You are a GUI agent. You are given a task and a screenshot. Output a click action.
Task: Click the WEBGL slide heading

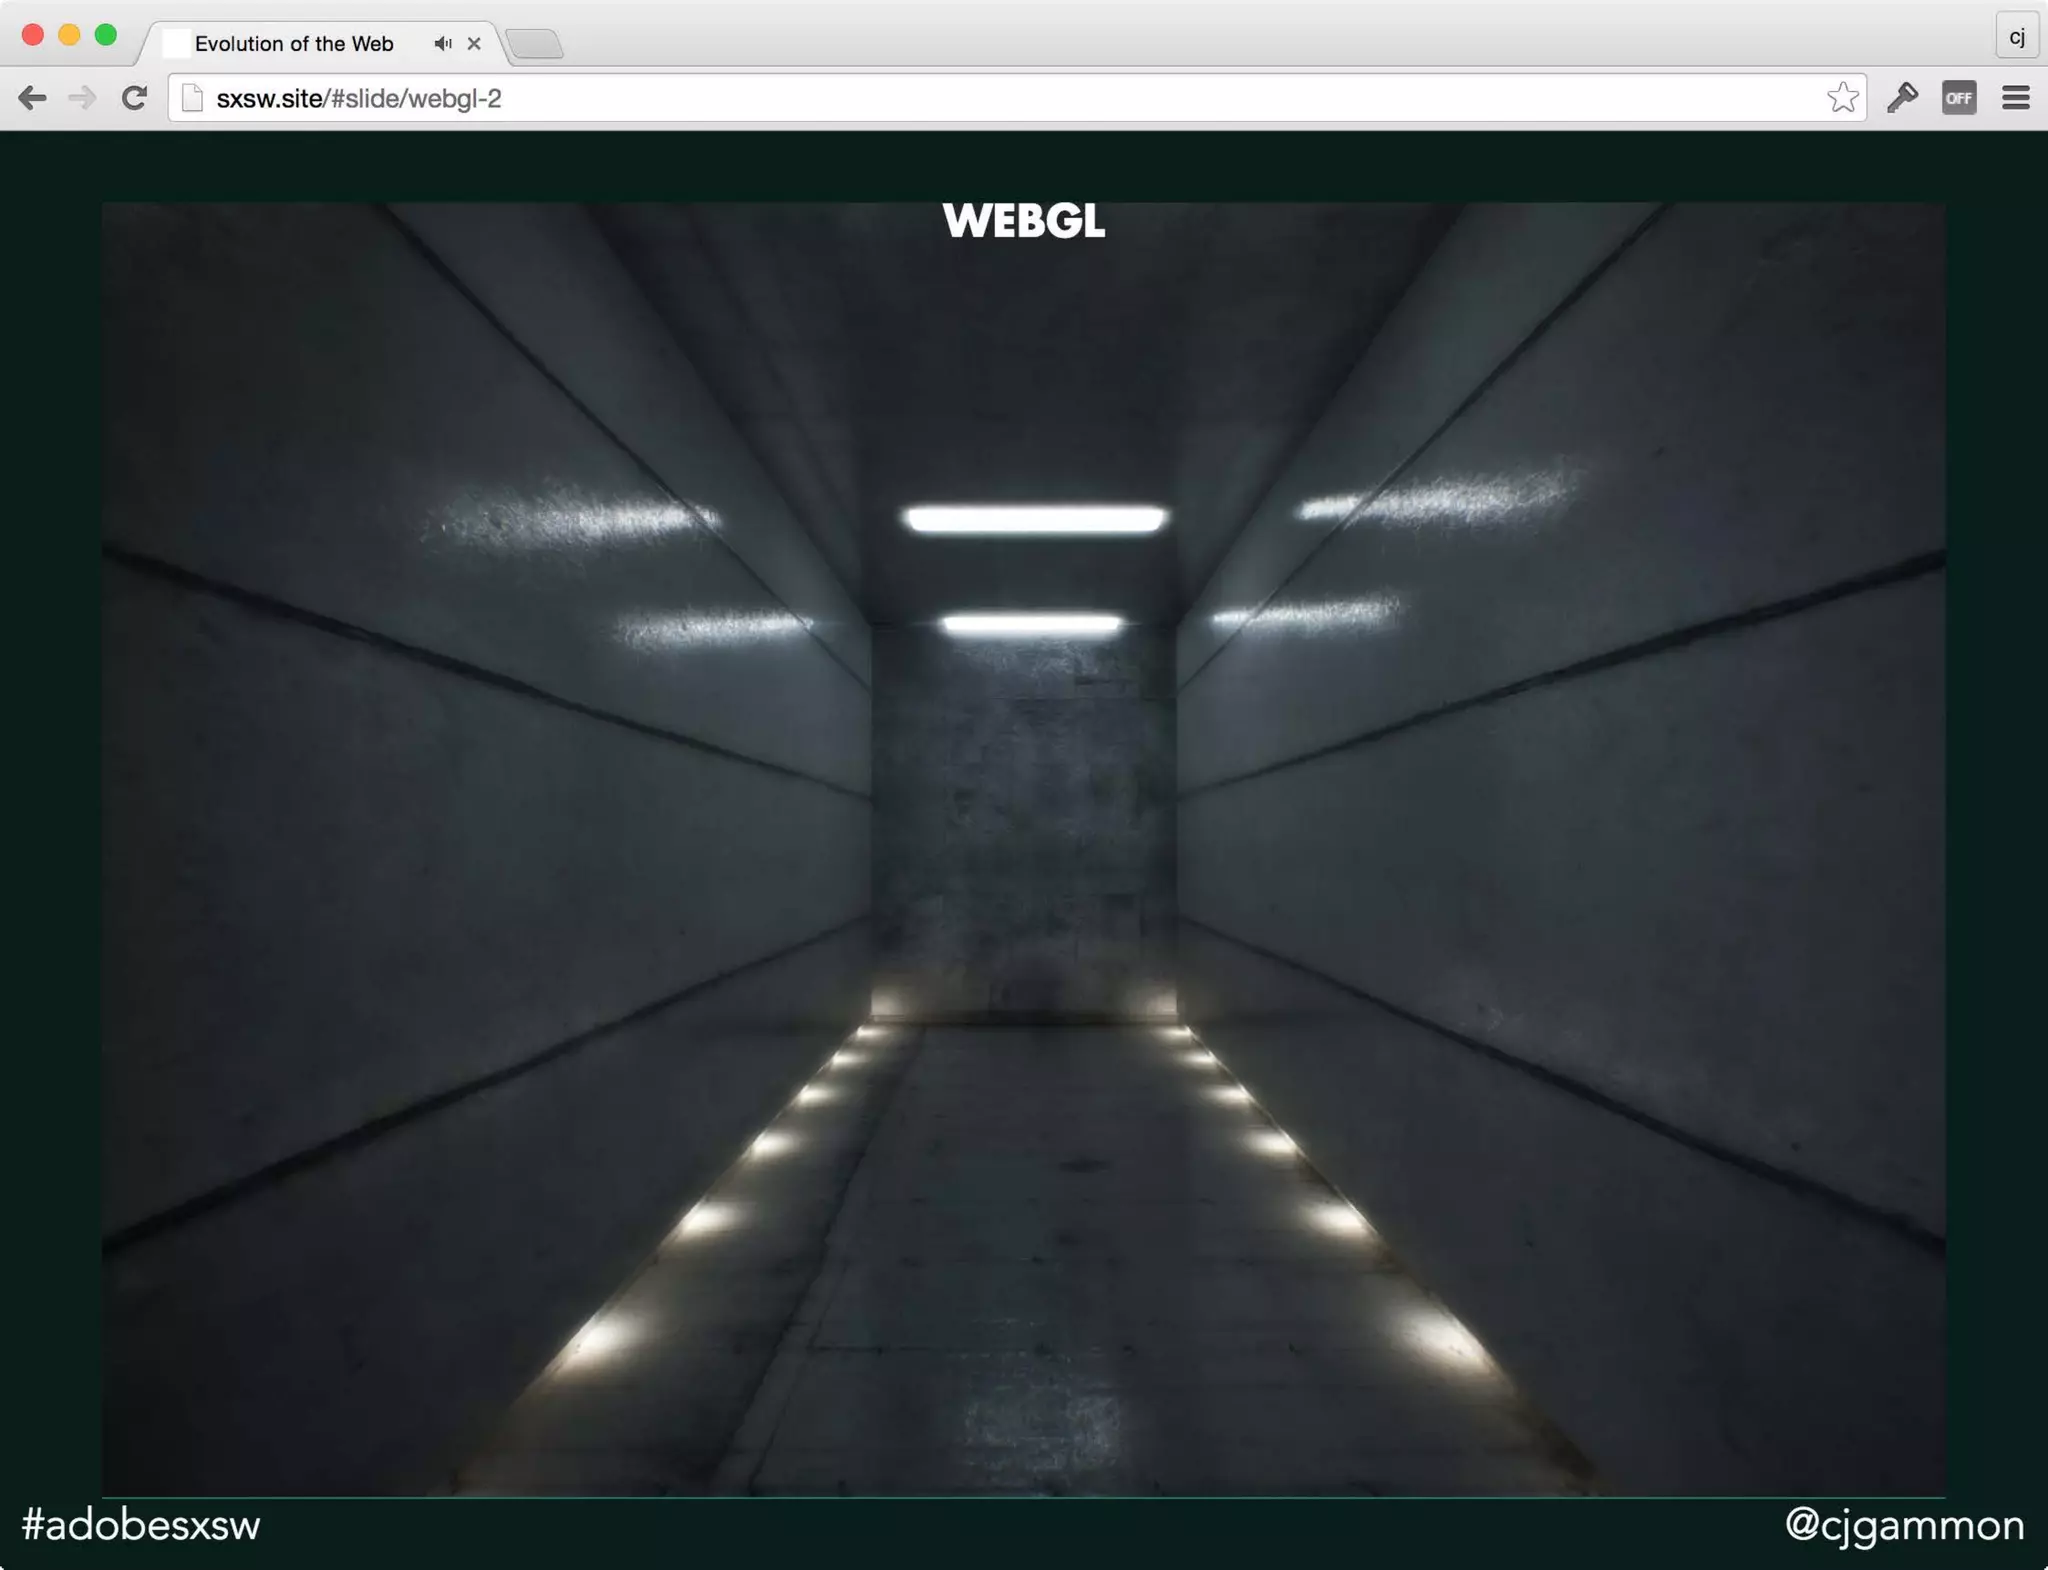(x=1023, y=222)
